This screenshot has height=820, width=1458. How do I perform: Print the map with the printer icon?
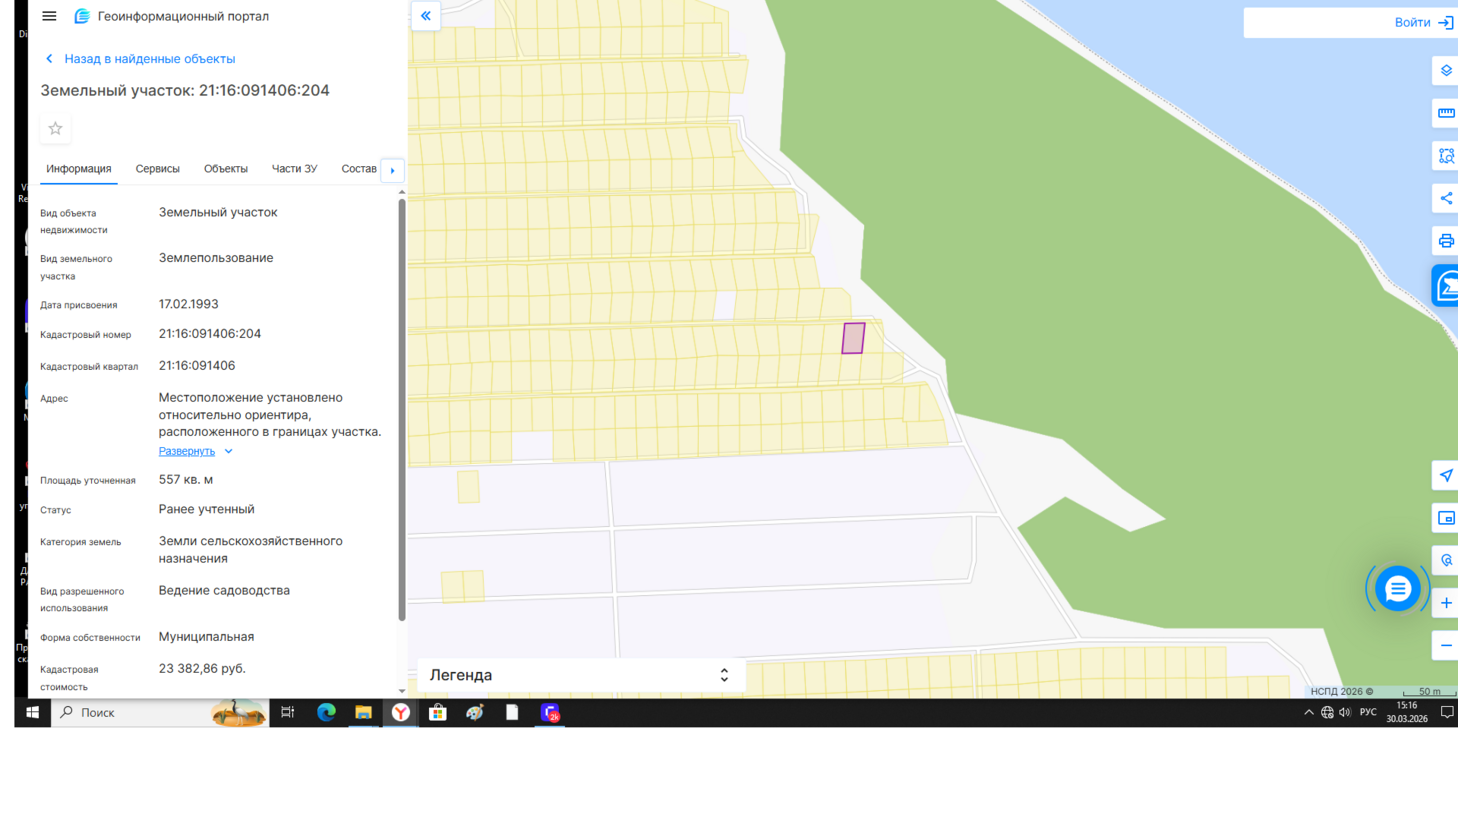pos(1445,241)
